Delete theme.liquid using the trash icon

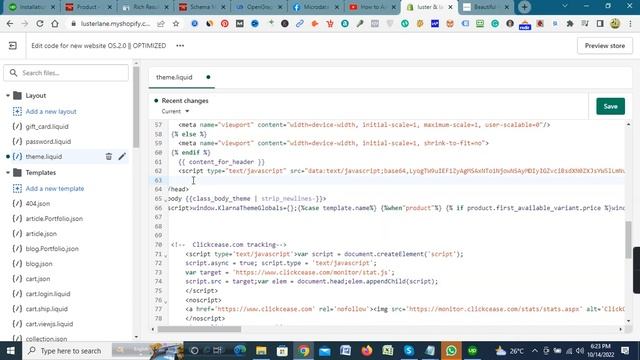tap(109, 157)
